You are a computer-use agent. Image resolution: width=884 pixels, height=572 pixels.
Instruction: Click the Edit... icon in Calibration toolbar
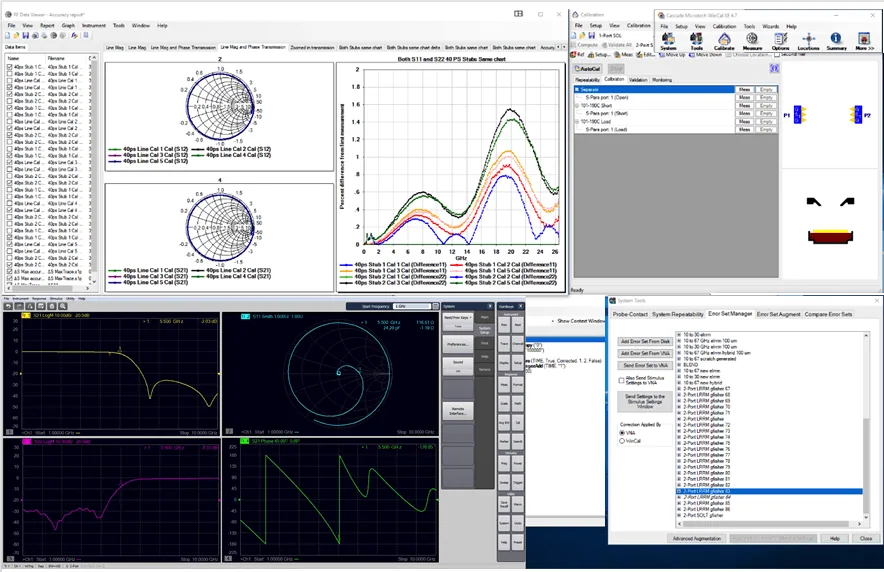(x=646, y=55)
